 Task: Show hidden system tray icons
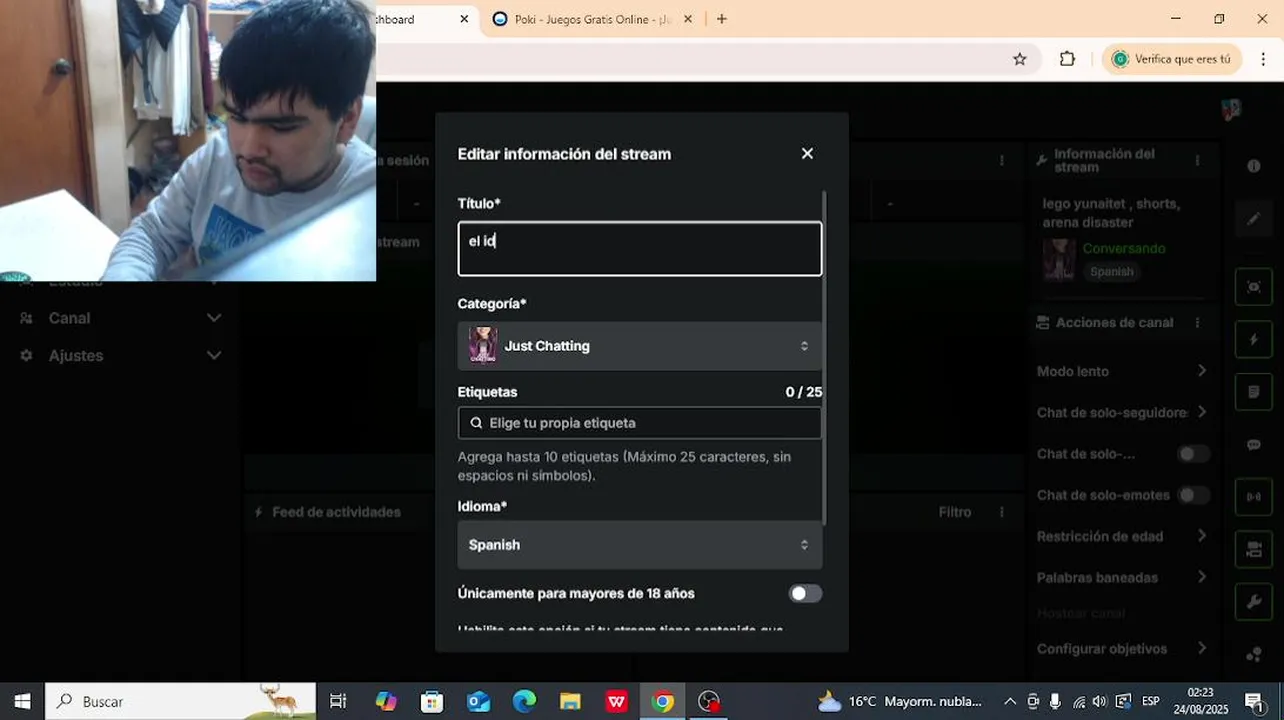click(x=1010, y=702)
